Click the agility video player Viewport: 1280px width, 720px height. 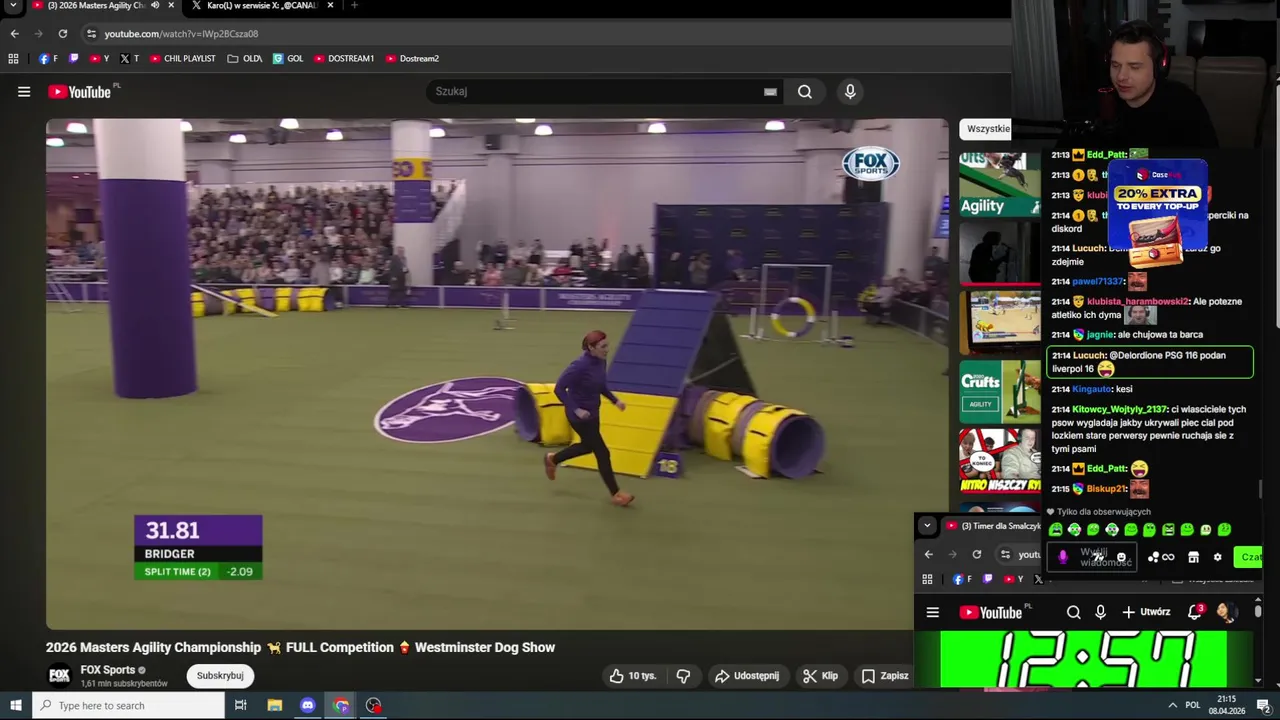497,374
